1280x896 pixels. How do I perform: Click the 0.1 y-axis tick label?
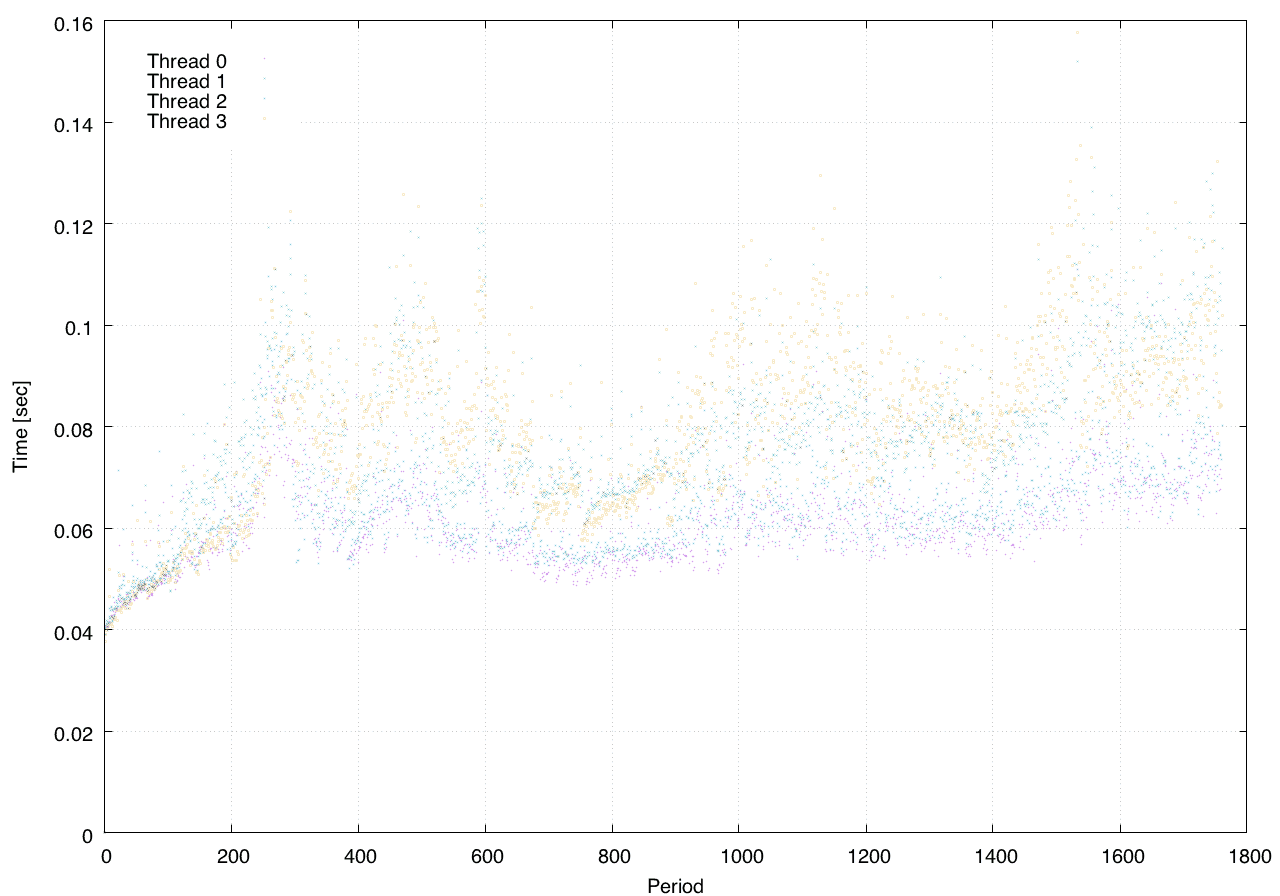78,326
